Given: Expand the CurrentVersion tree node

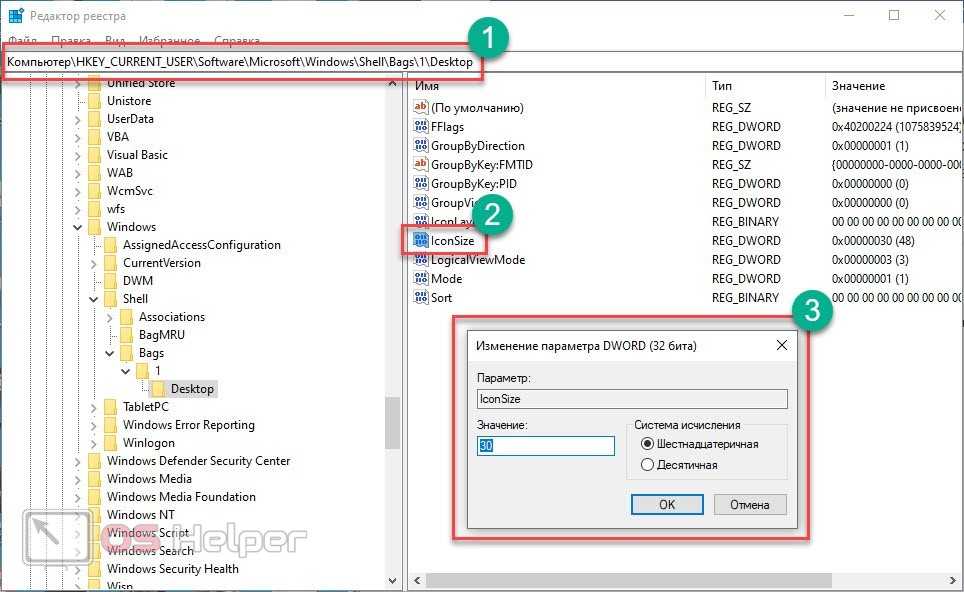Looking at the screenshot, I should pyautogui.click(x=93, y=264).
